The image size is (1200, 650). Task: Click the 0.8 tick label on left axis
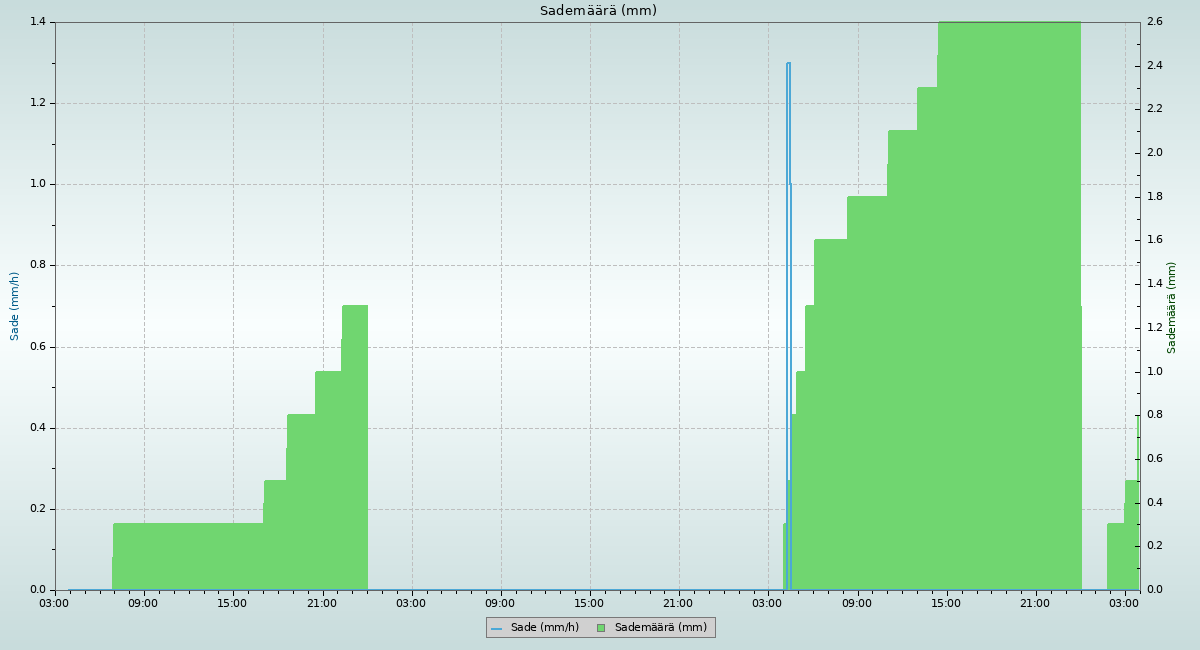point(36,266)
